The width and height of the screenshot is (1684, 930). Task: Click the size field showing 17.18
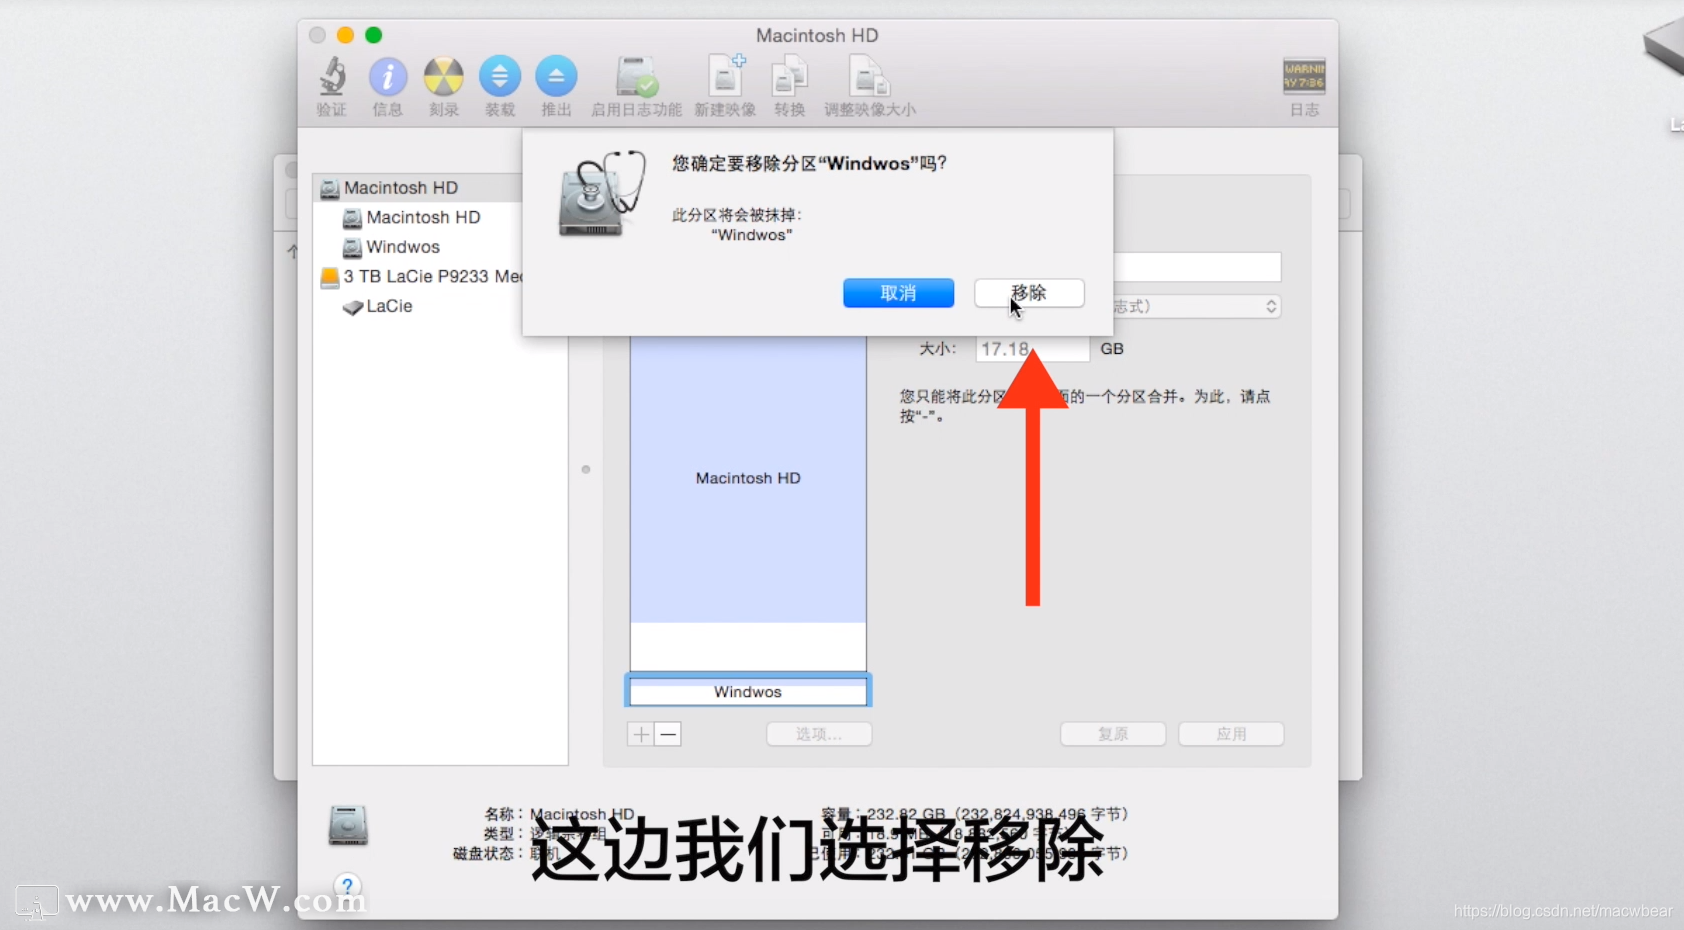pyautogui.click(x=1033, y=349)
